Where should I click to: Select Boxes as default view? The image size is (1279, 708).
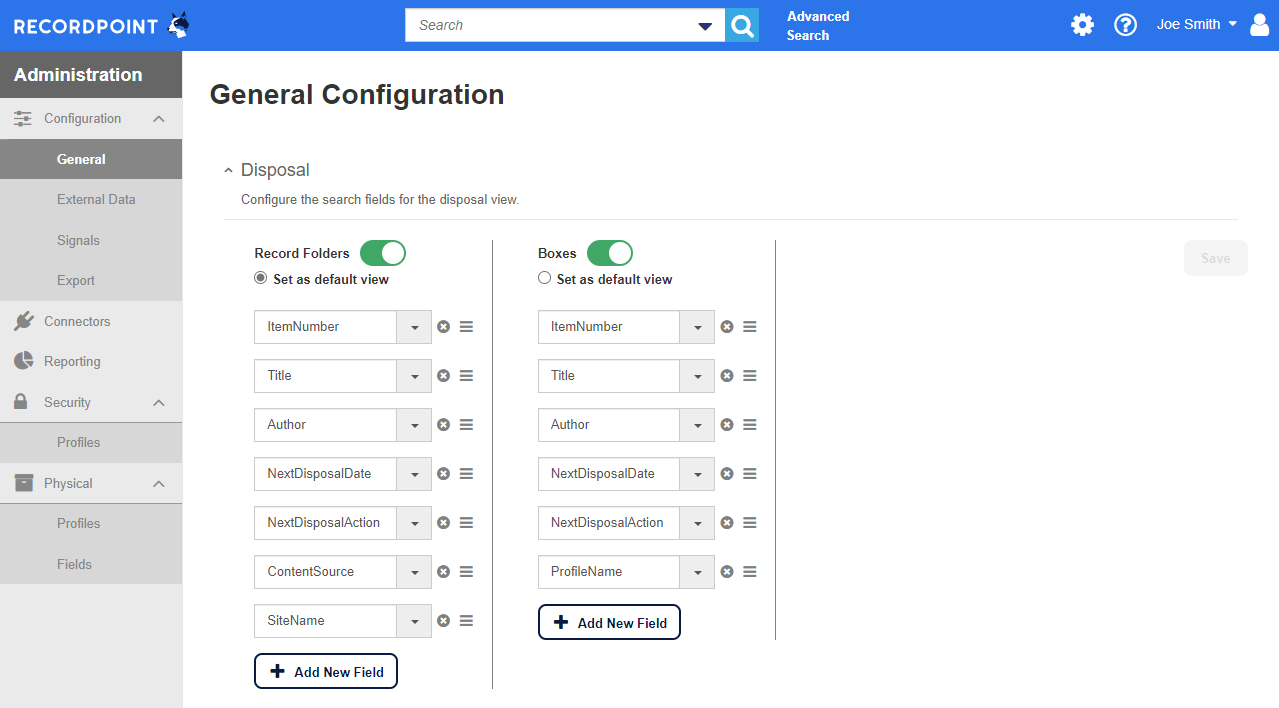point(545,278)
